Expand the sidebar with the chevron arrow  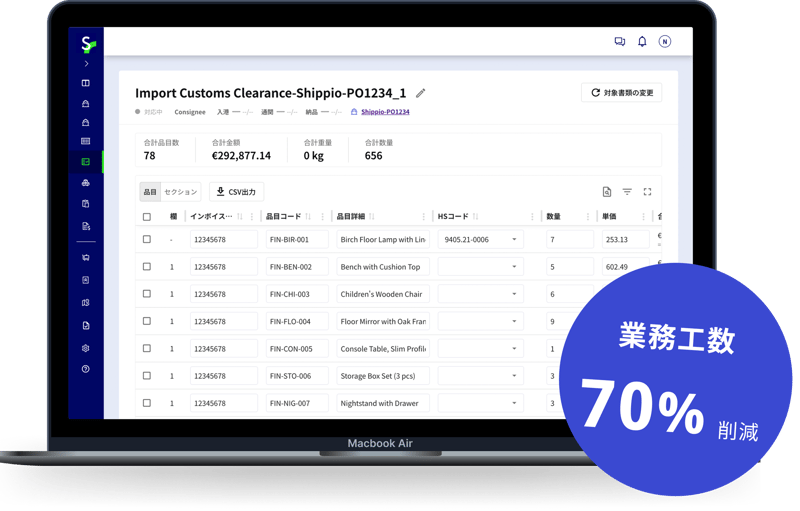click(x=86, y=64)
